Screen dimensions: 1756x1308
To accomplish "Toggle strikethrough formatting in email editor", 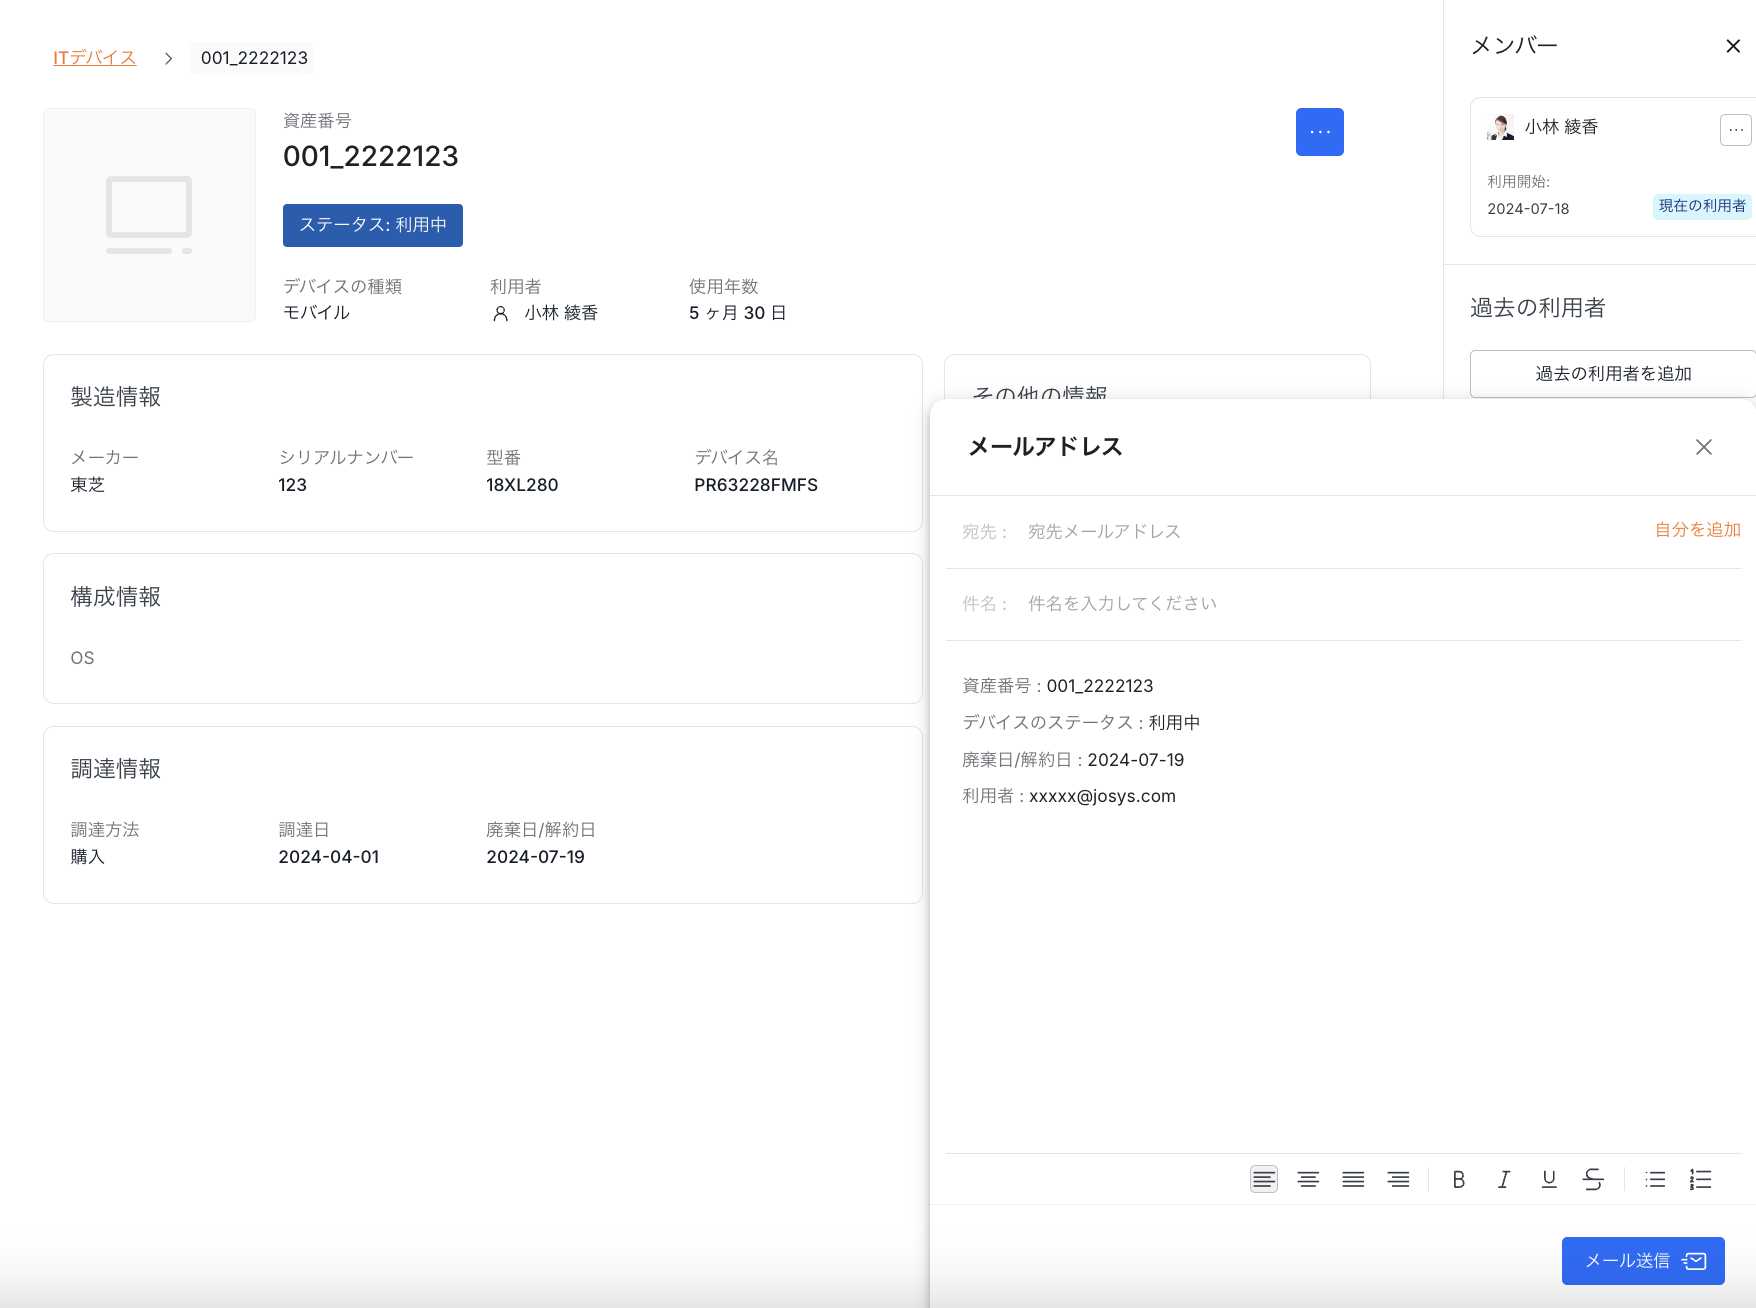I will click(x=1593, y=1179).
